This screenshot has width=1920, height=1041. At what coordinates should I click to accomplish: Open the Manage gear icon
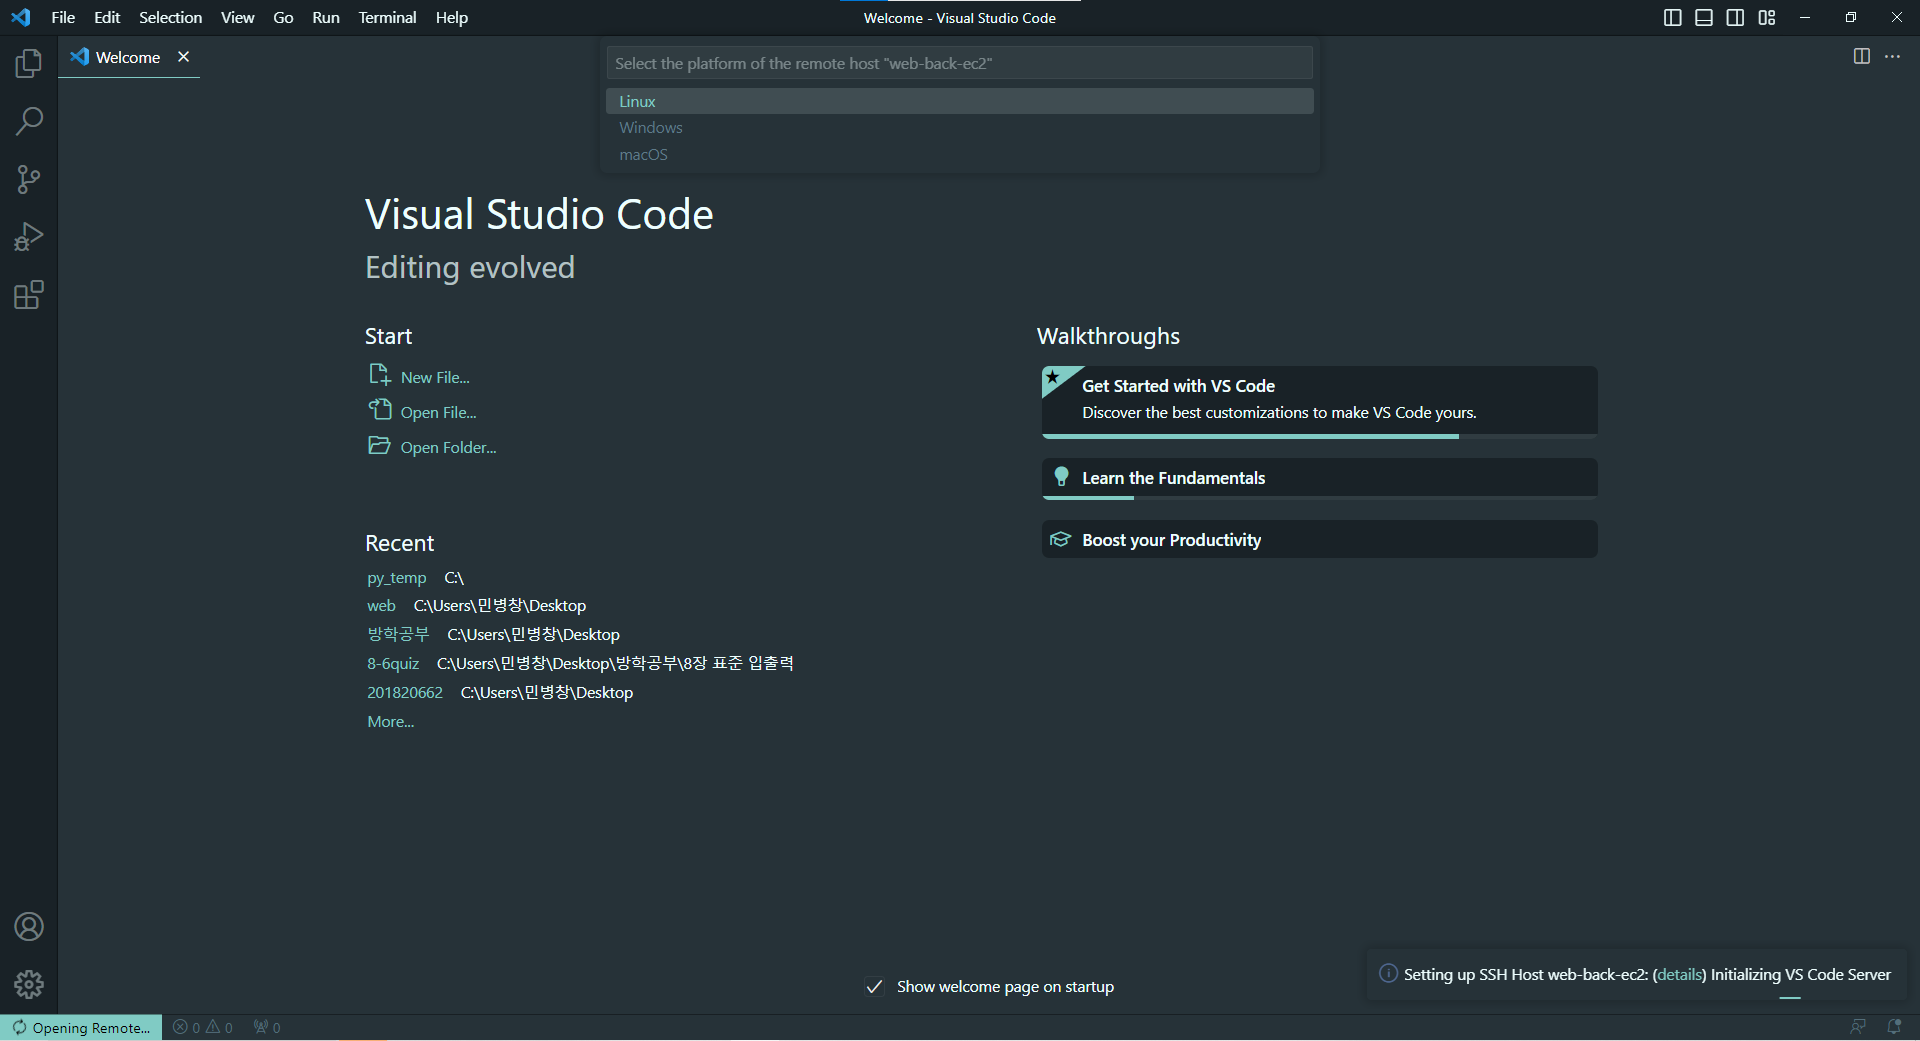(x=29, y=985)
